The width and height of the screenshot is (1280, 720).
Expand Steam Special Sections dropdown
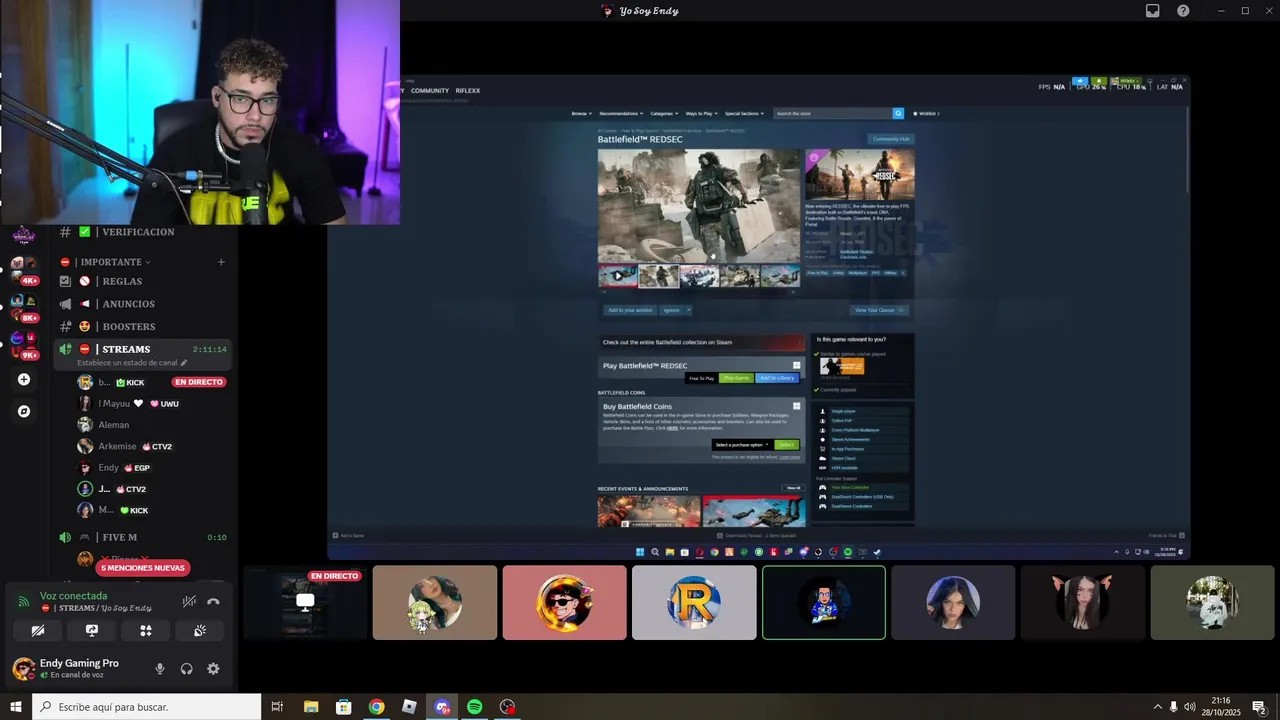745,113
